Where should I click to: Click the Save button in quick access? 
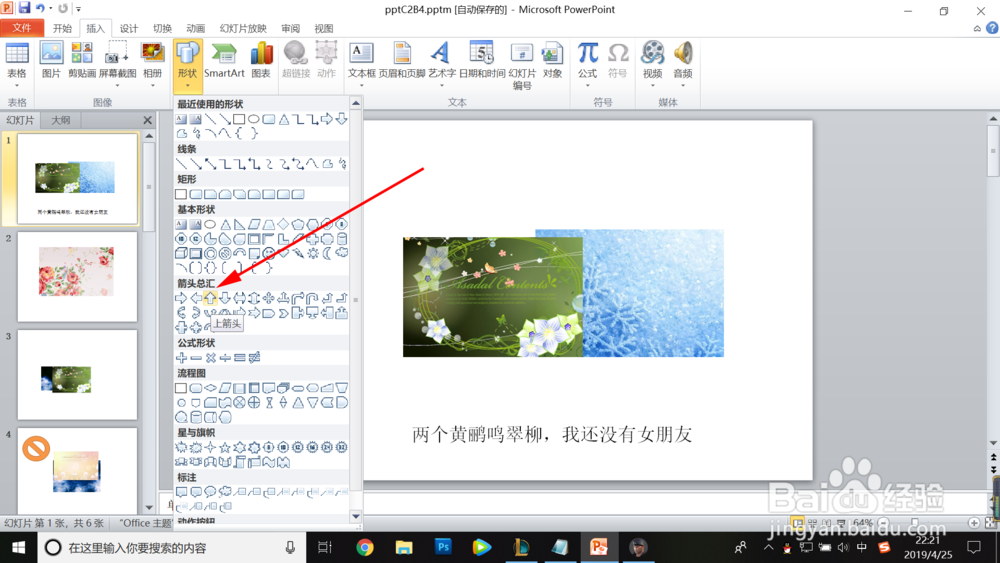[x=24, y=8]
